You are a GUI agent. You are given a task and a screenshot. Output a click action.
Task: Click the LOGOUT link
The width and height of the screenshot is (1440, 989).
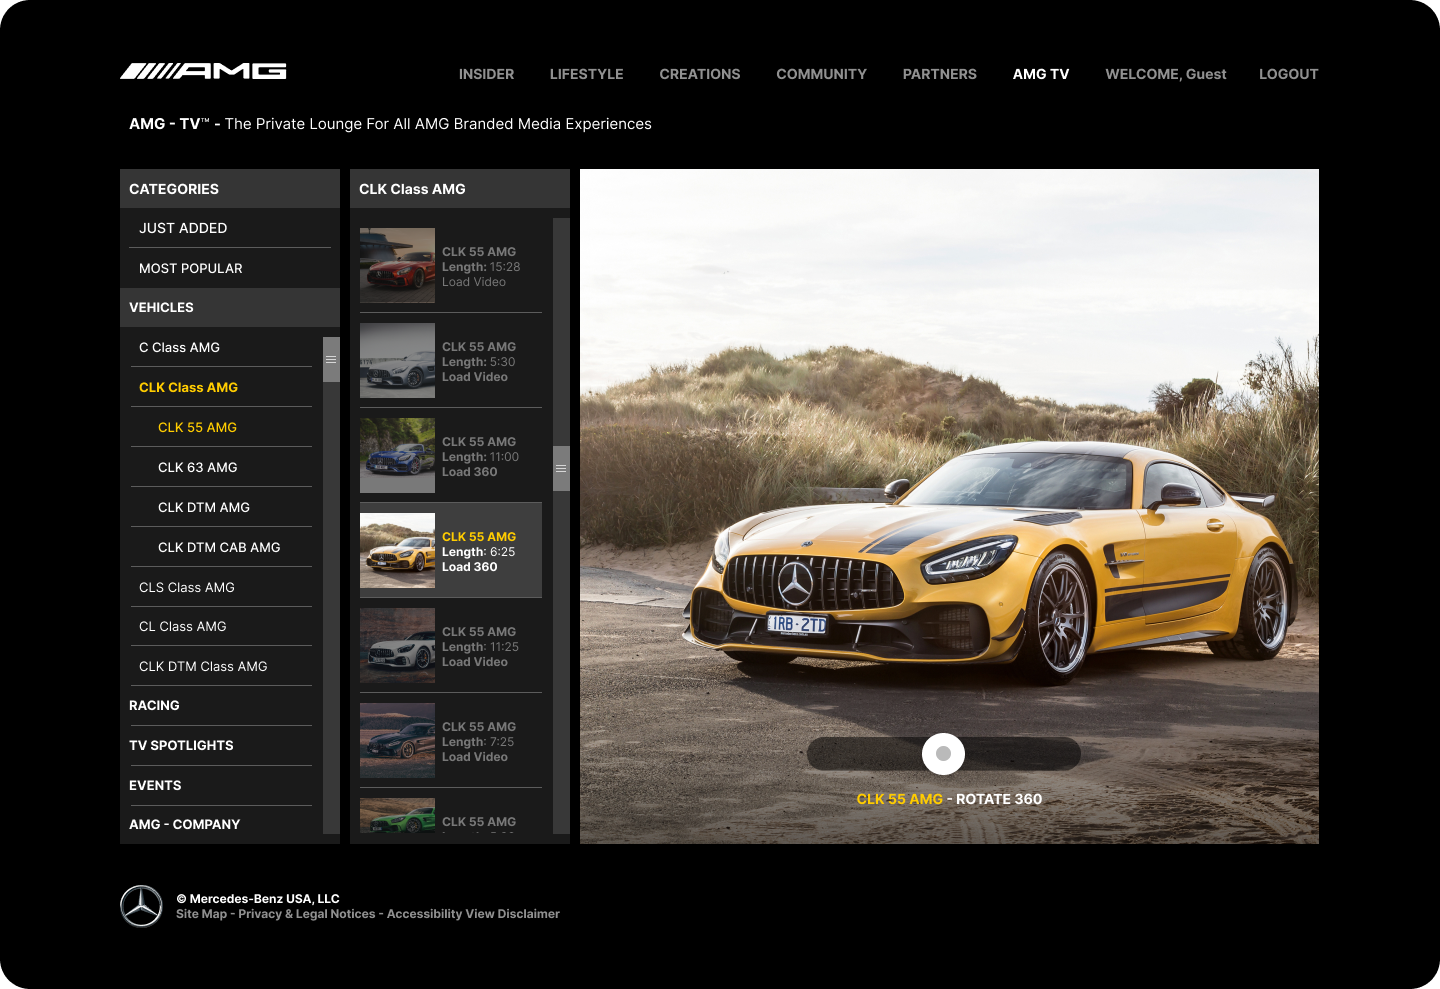[x=1288, y=74]
